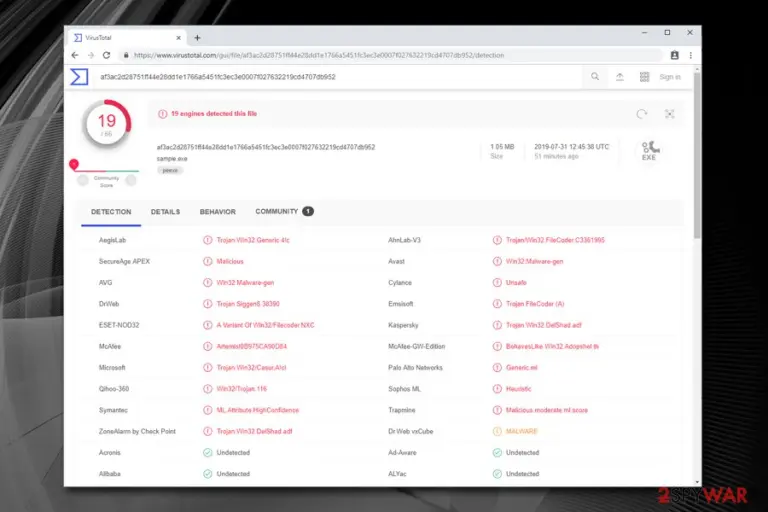The width and height of the screenshot is (768, 512).
Task: Reanalyze file with refresh icon
Action: pyautogui.click(x=642, y=114)
